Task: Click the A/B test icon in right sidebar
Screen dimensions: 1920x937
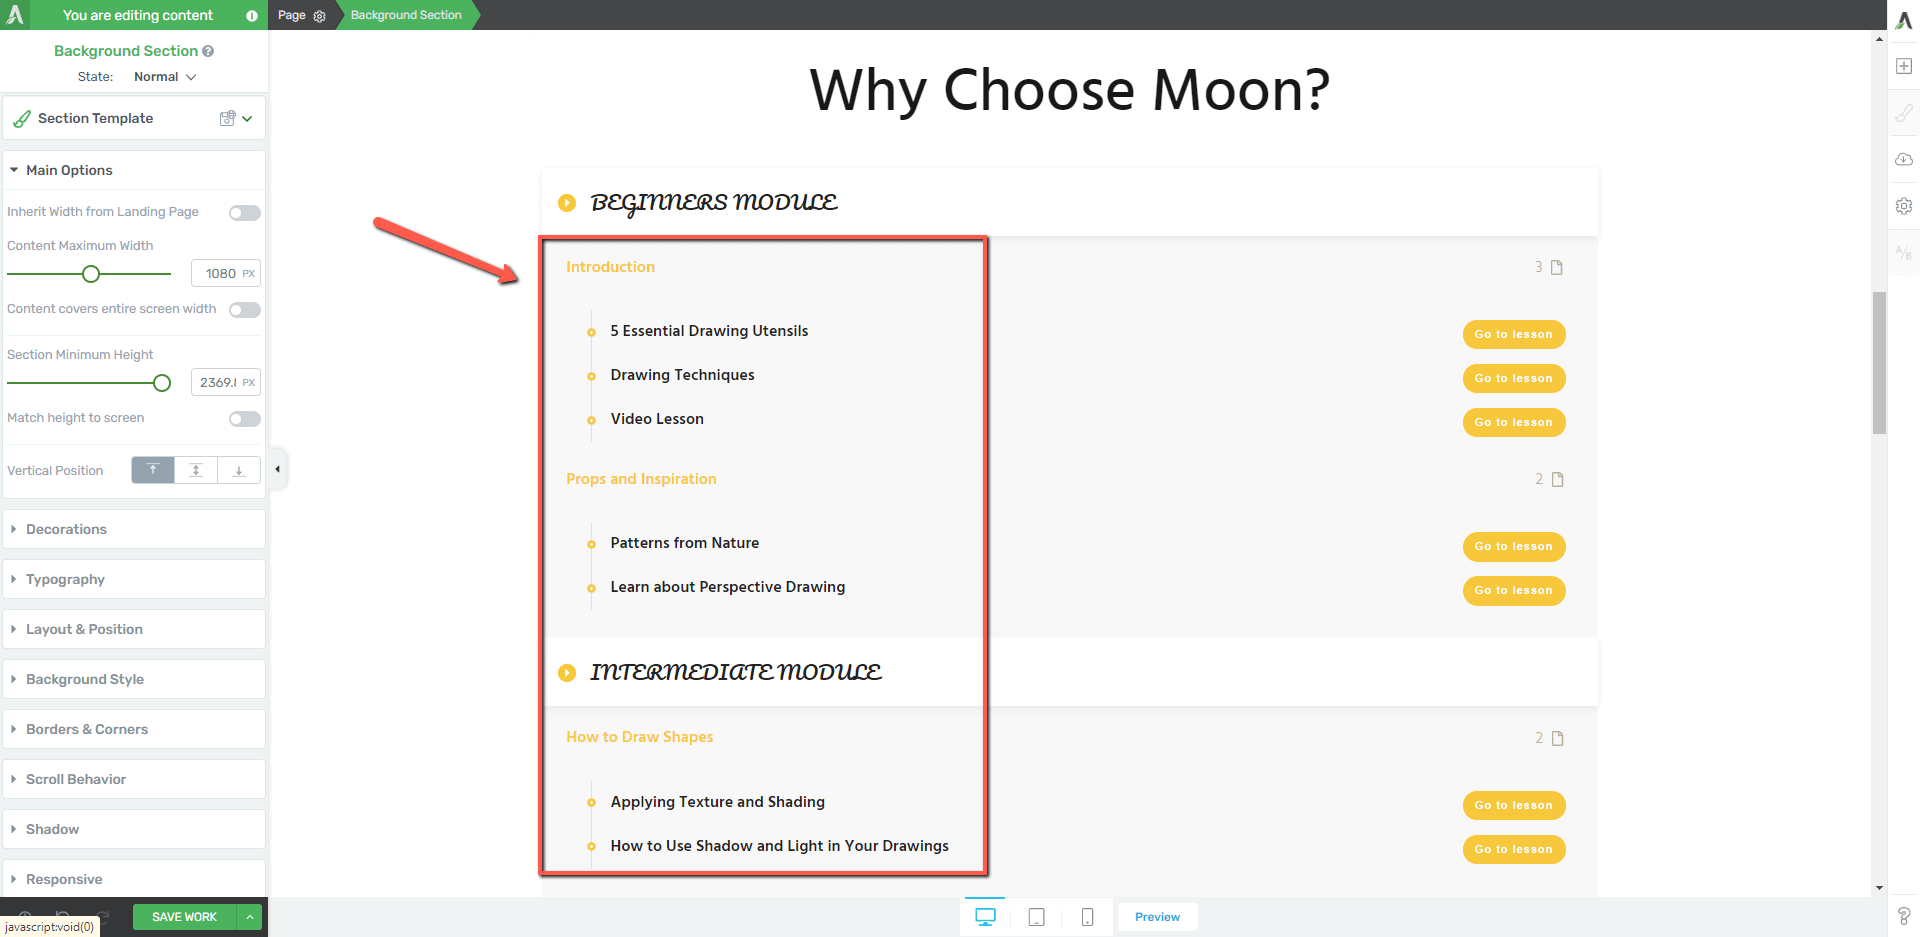Action: point(1904,253)
